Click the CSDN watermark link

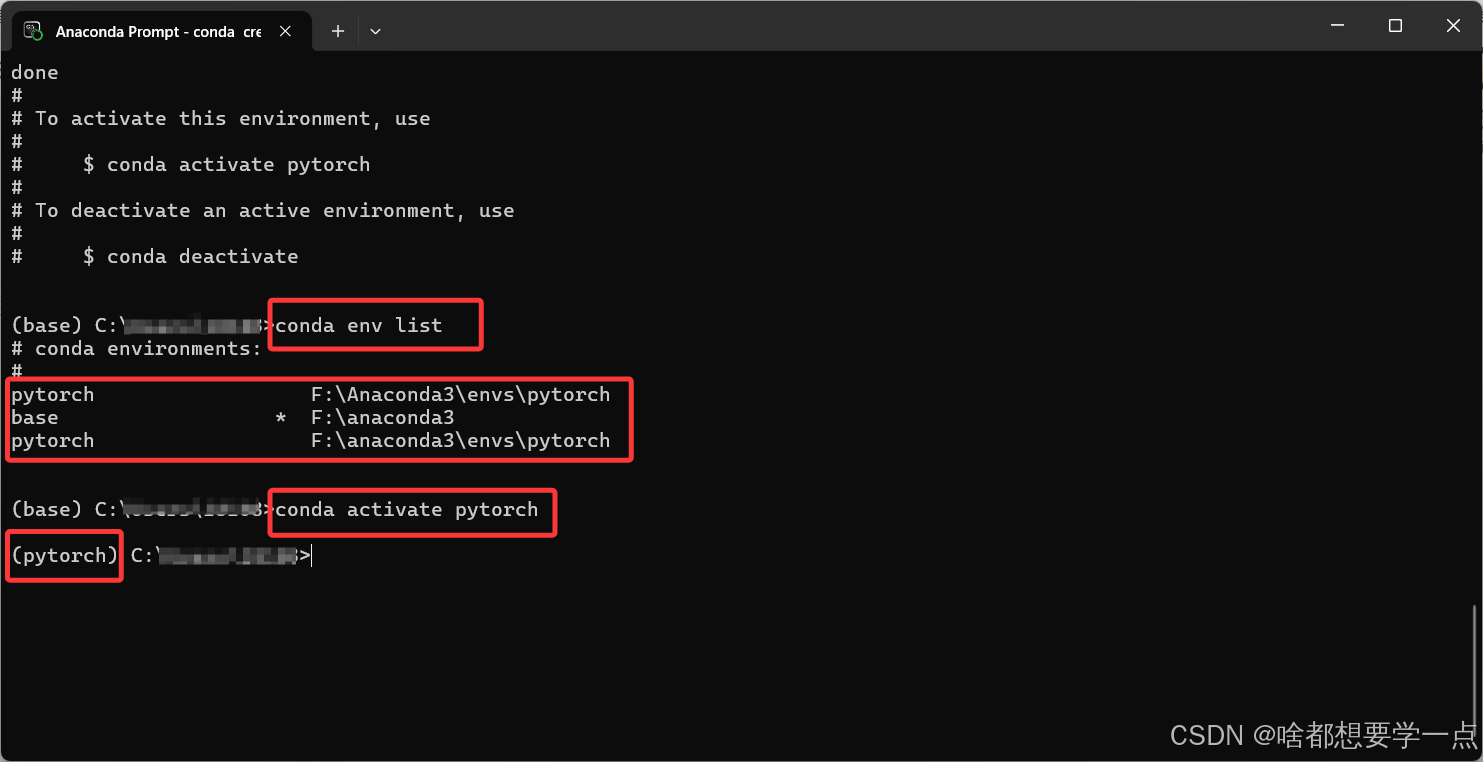click(x=1207, y=736)
